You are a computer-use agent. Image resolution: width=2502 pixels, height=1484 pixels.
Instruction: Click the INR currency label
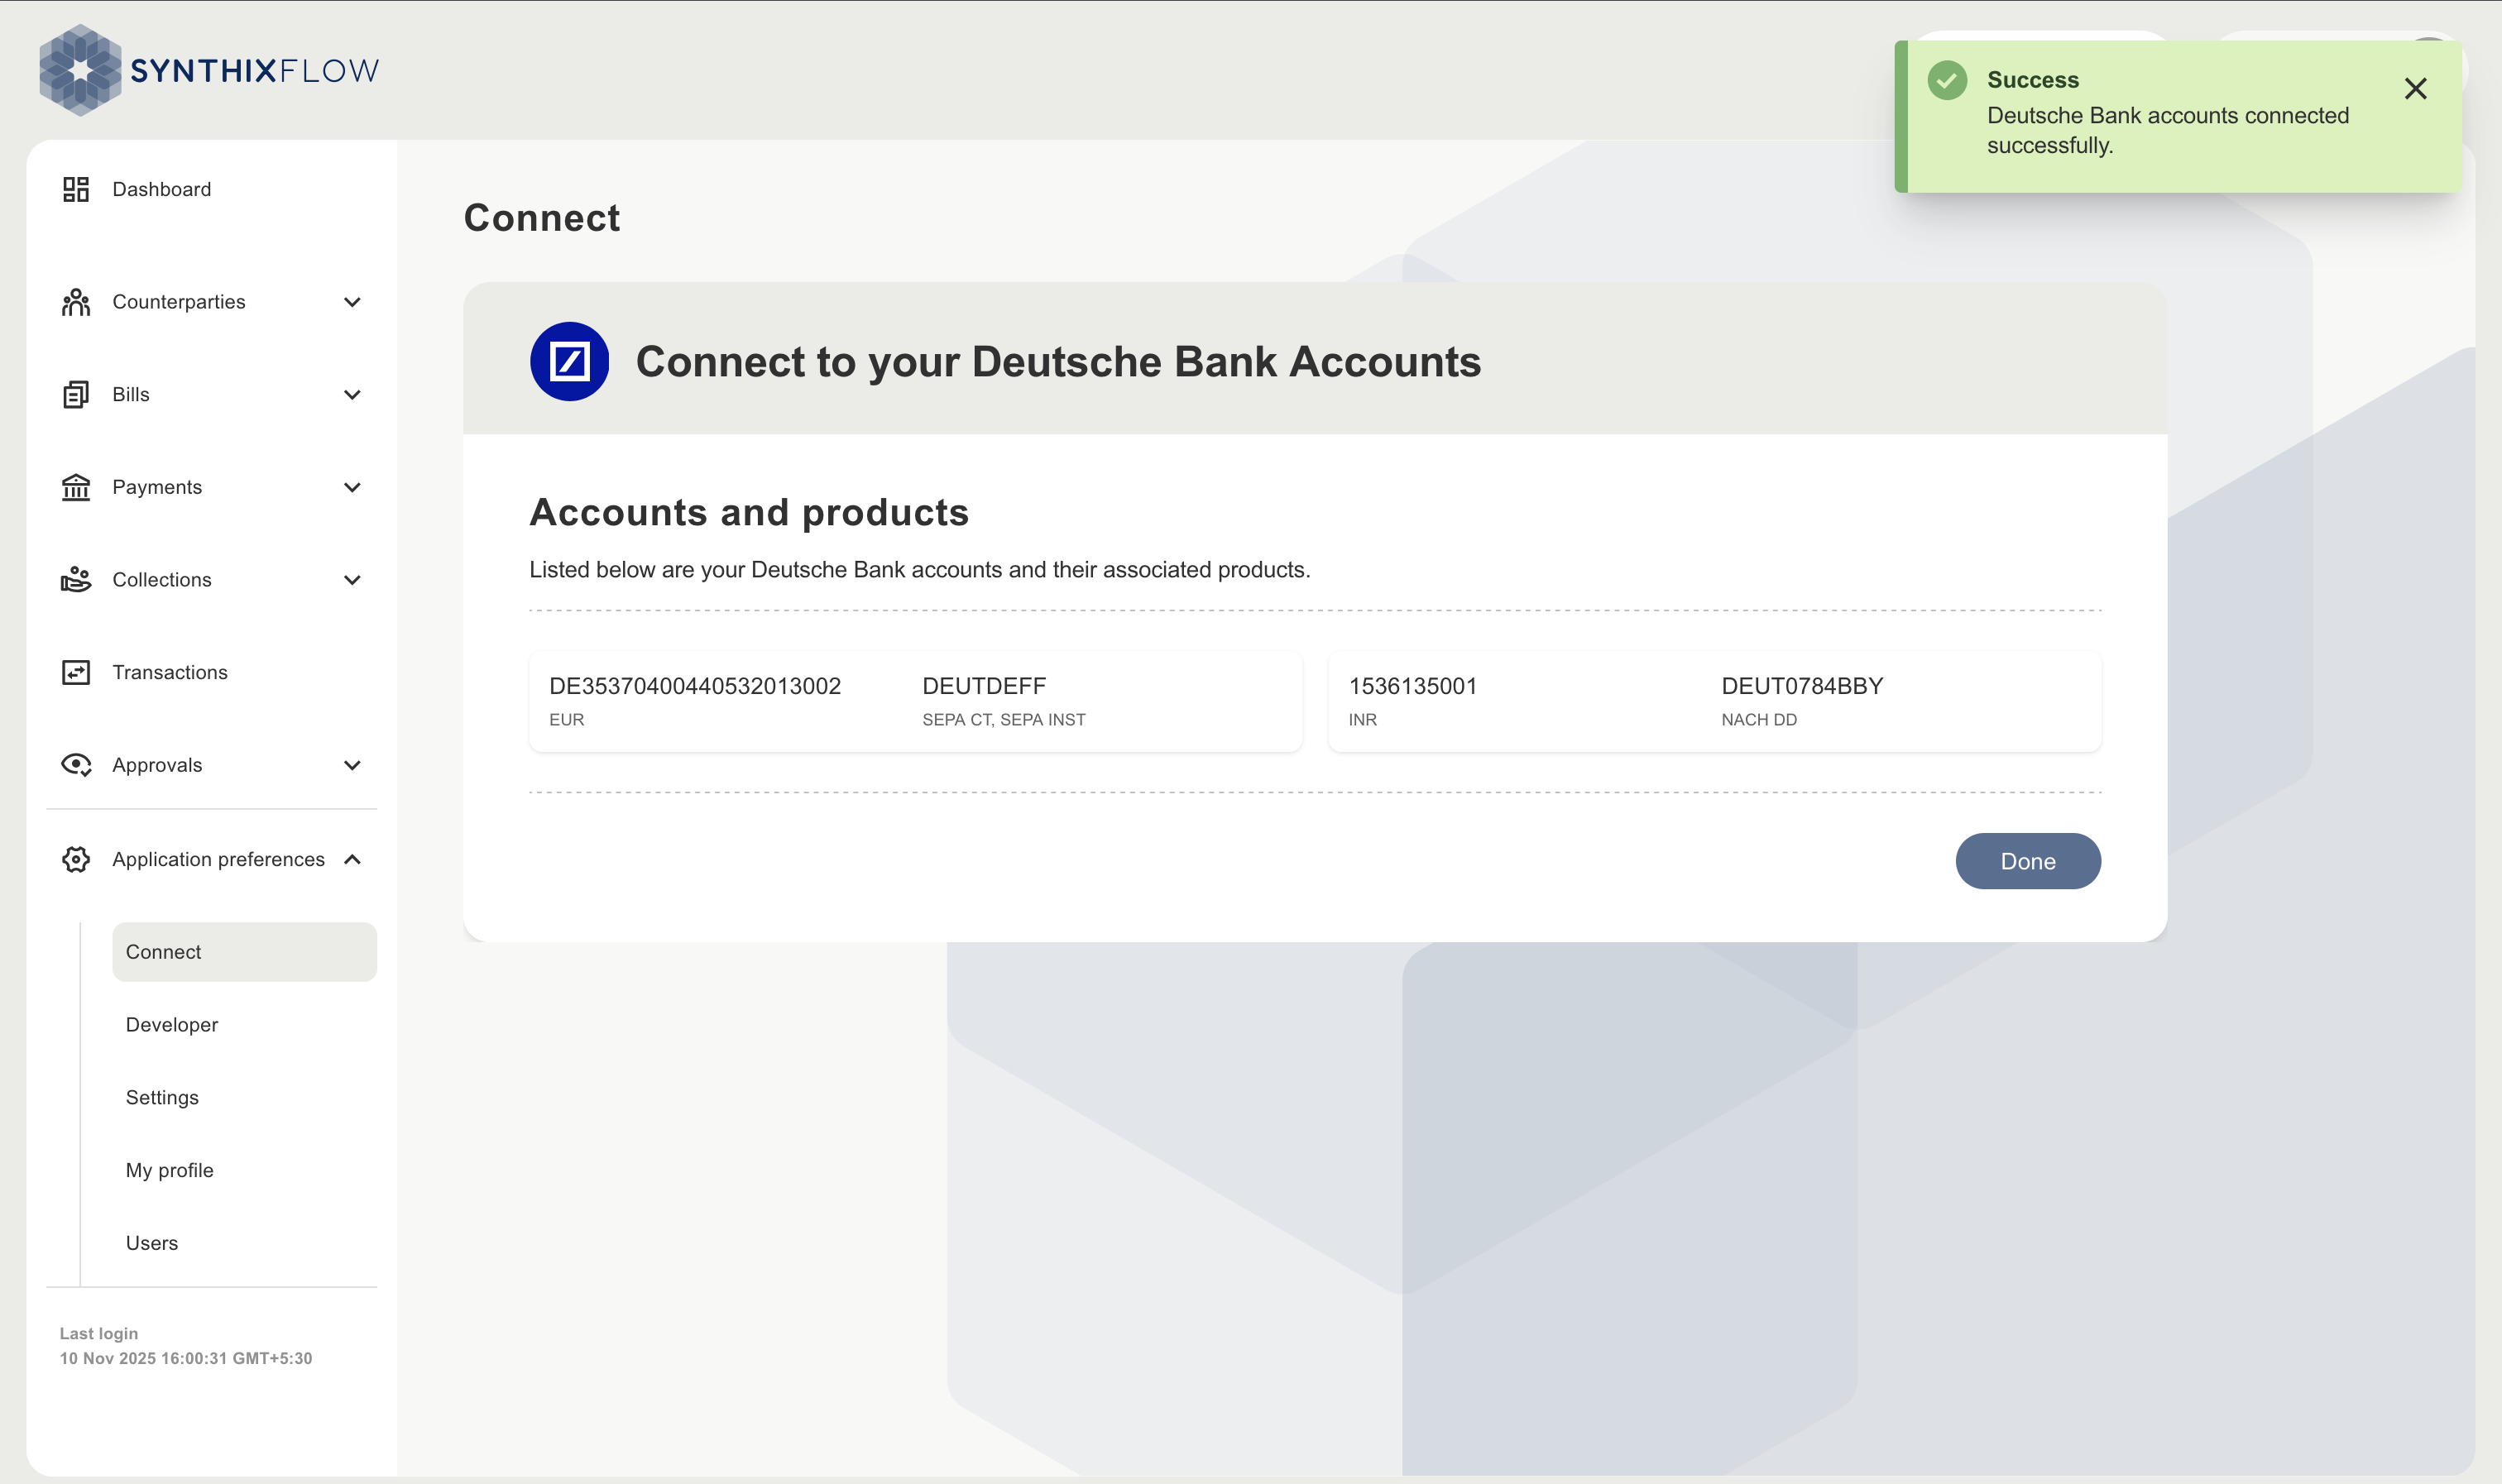(x=1362, y=720)
